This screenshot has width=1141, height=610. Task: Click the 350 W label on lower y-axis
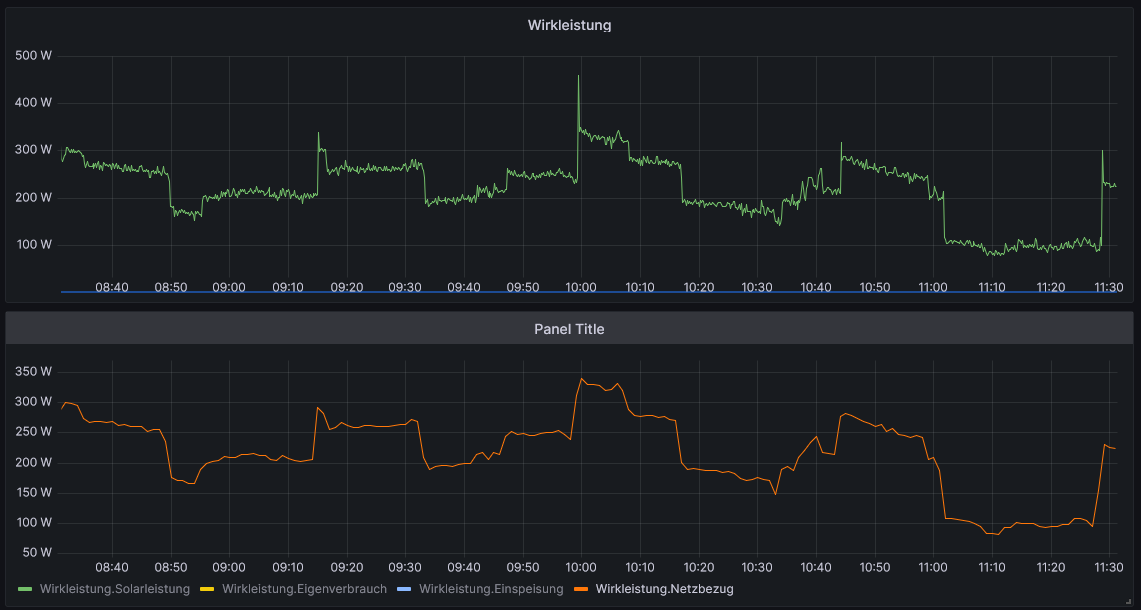[34, 372]
